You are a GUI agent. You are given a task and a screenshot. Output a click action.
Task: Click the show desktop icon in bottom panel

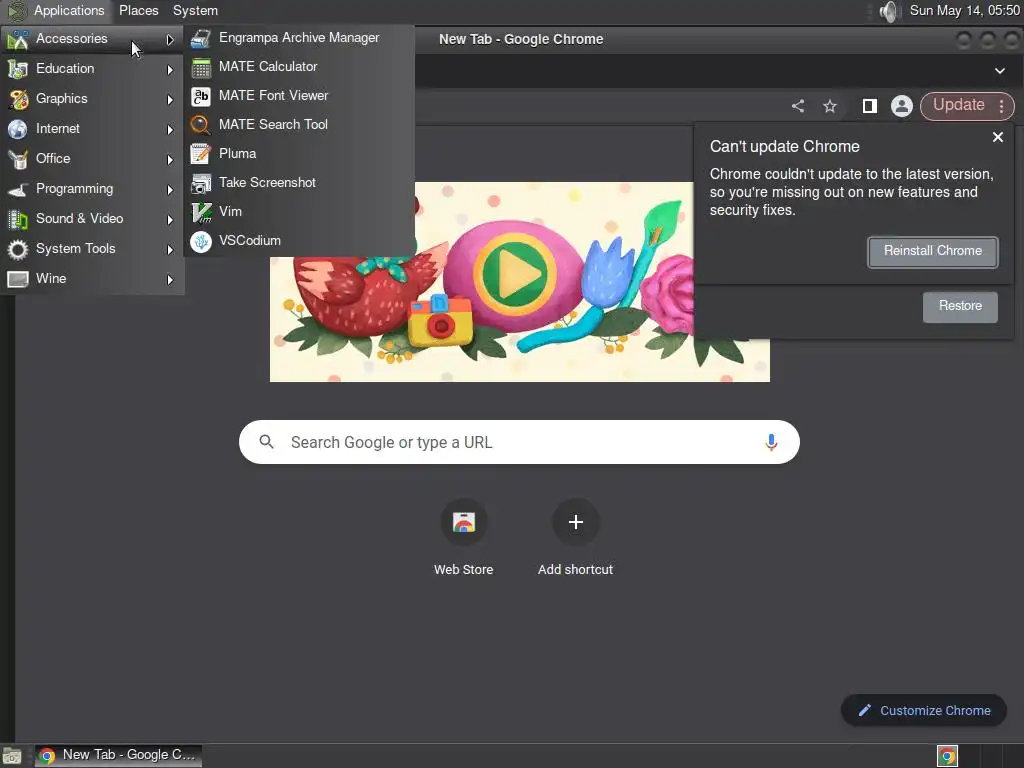pos(11,756)
